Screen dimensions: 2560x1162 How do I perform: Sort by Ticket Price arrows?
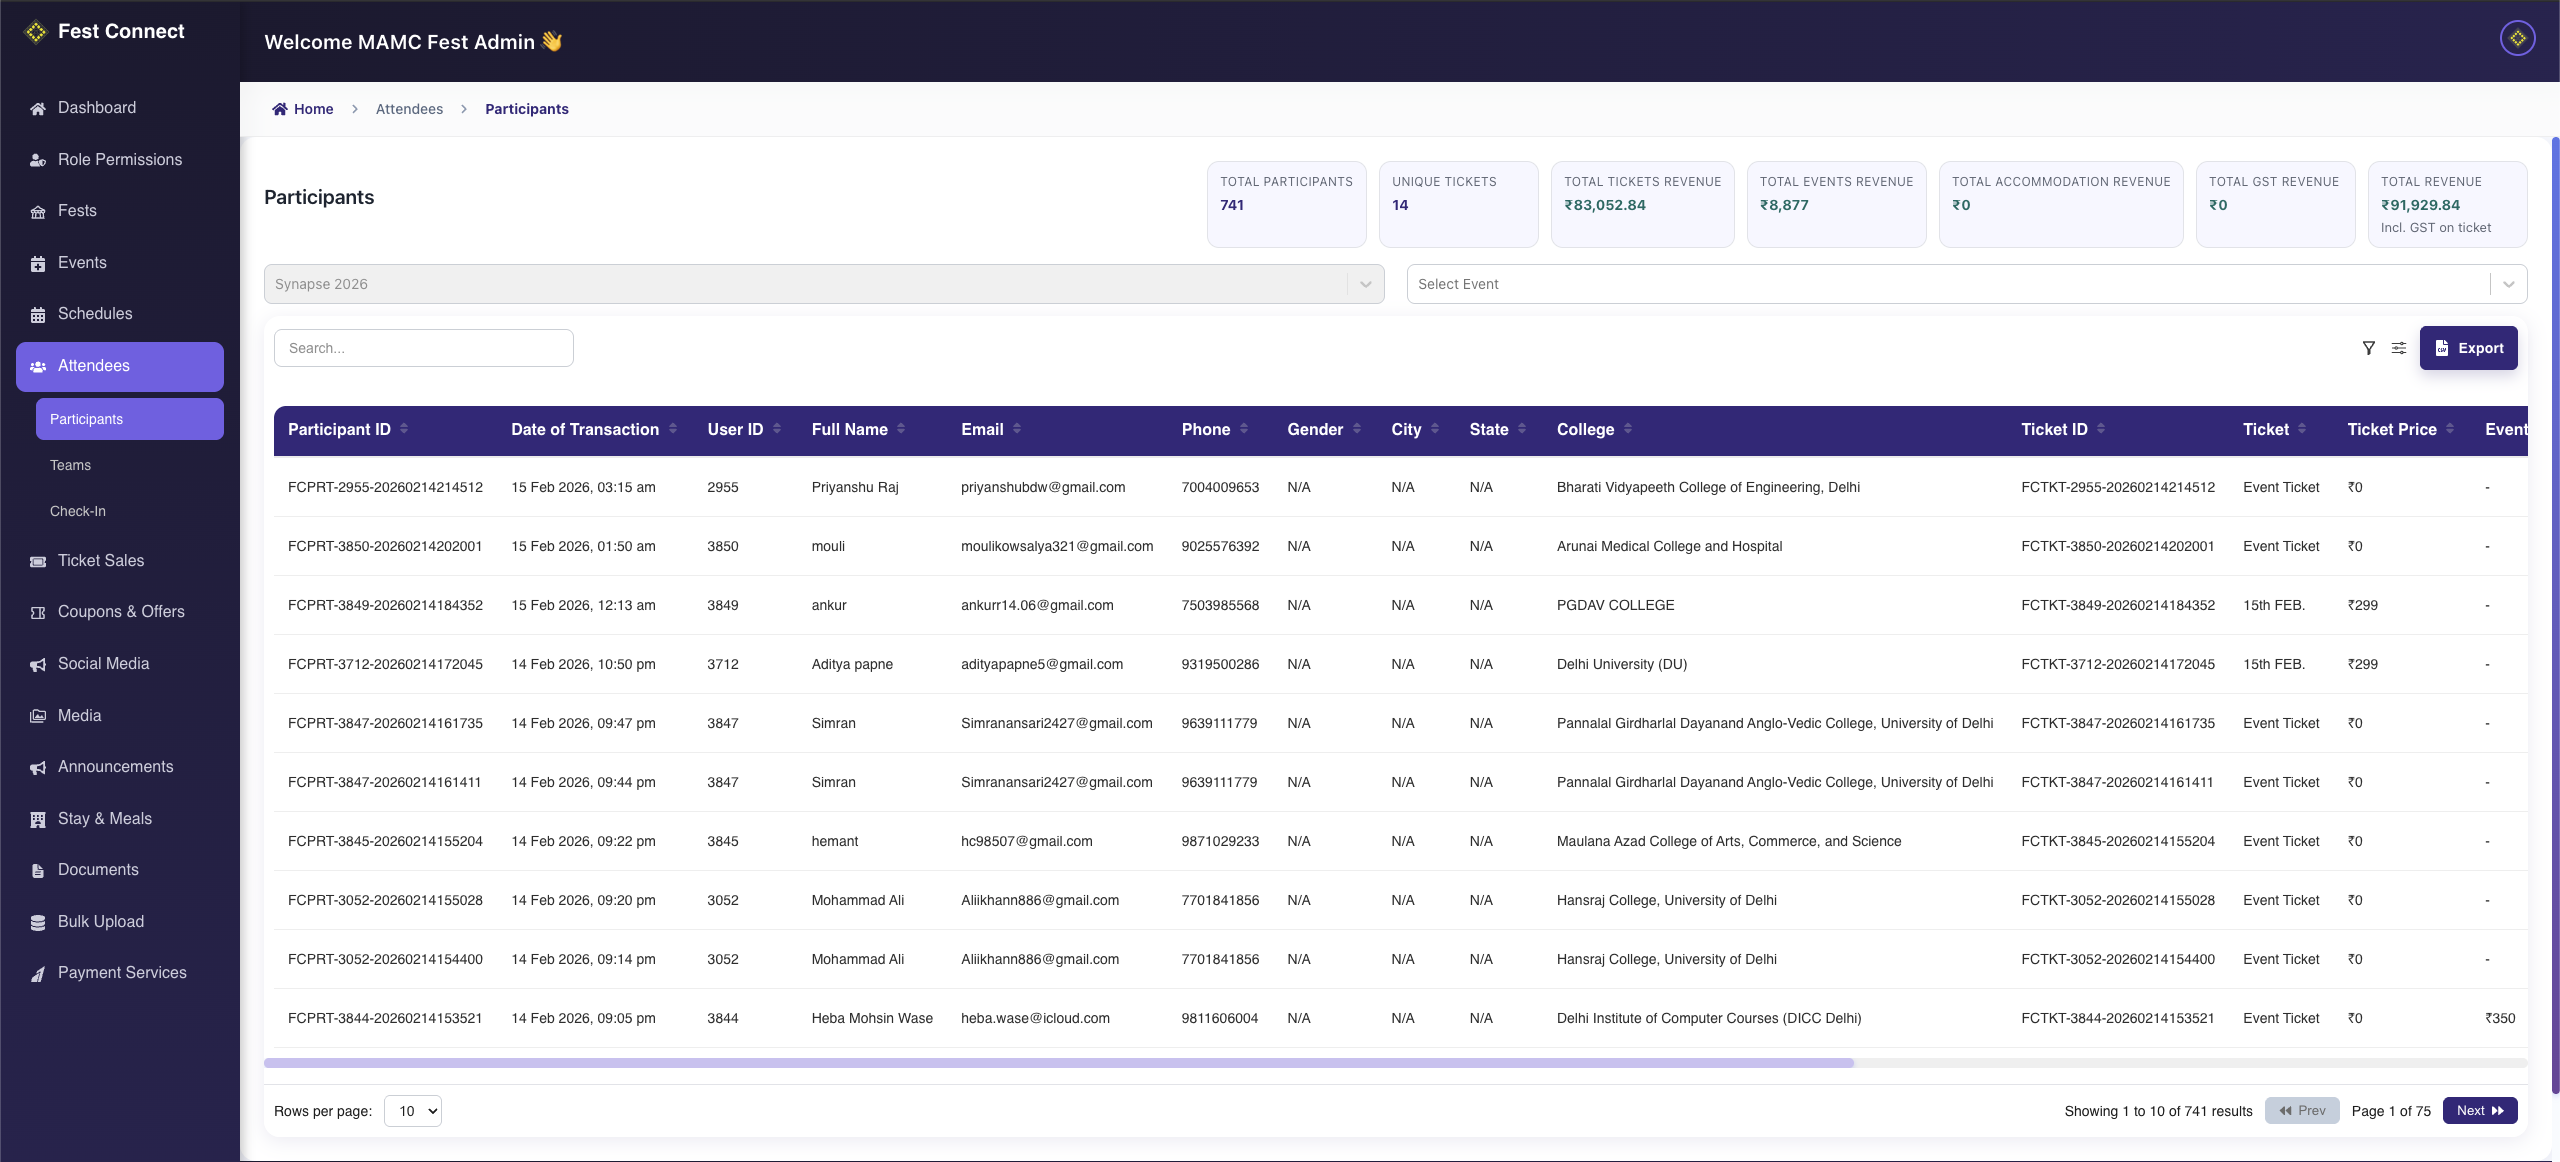pyautogui.click(x=2450, y=429)
